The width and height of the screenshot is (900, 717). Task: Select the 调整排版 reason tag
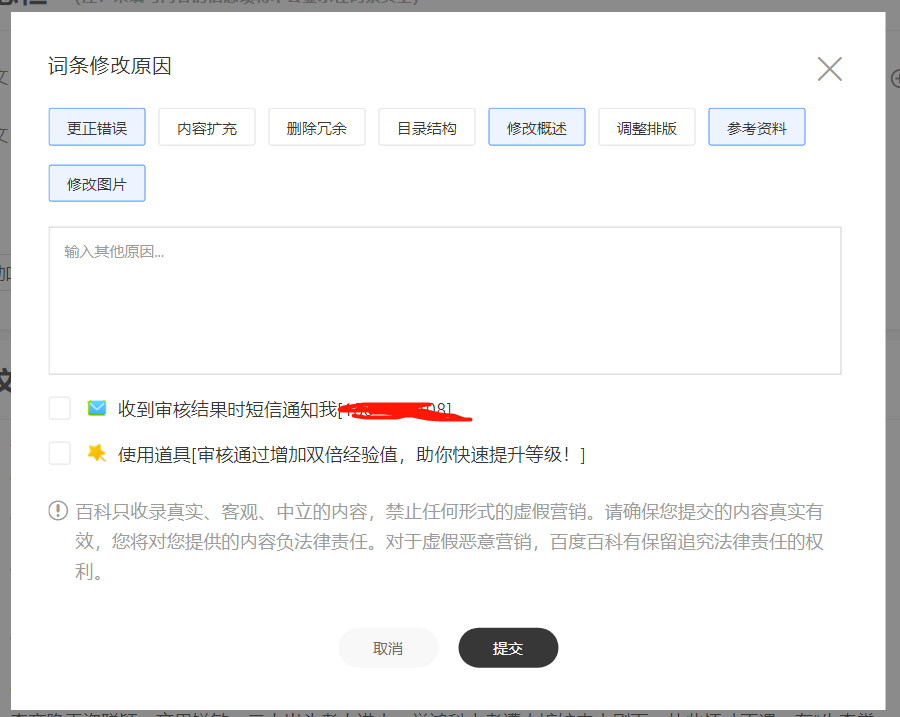(646, 126)
